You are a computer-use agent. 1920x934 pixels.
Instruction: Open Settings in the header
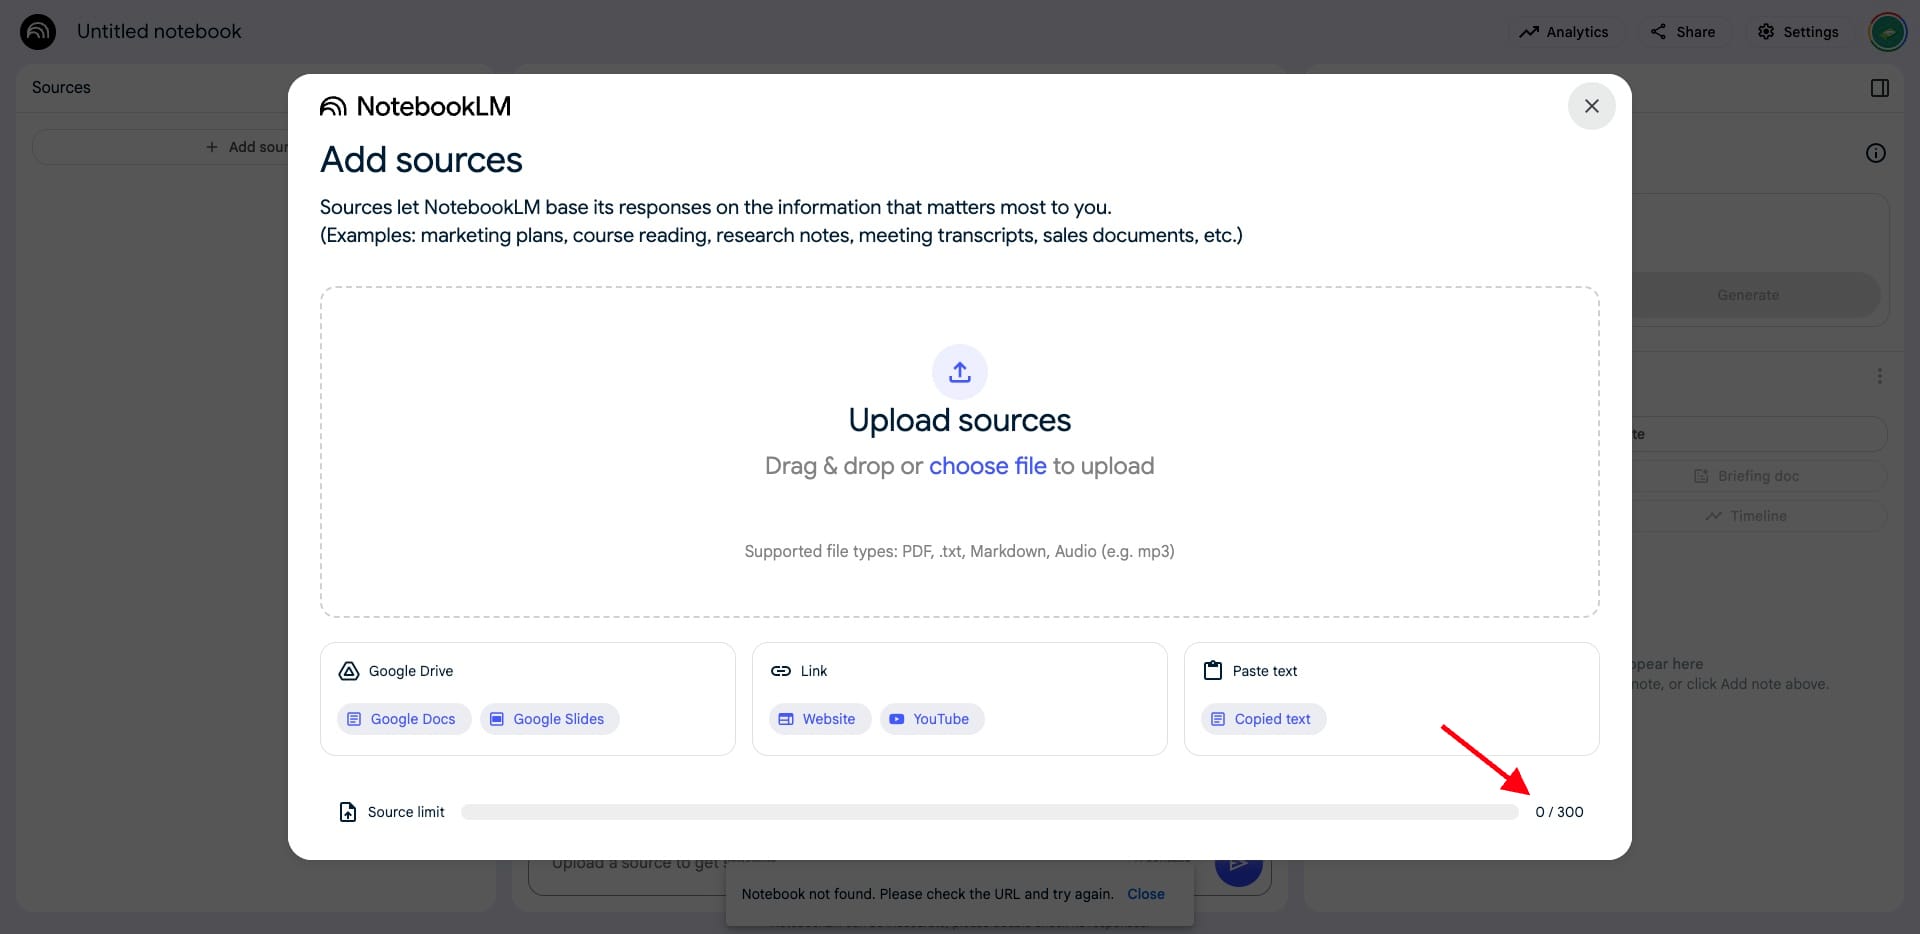[1797, 32]
